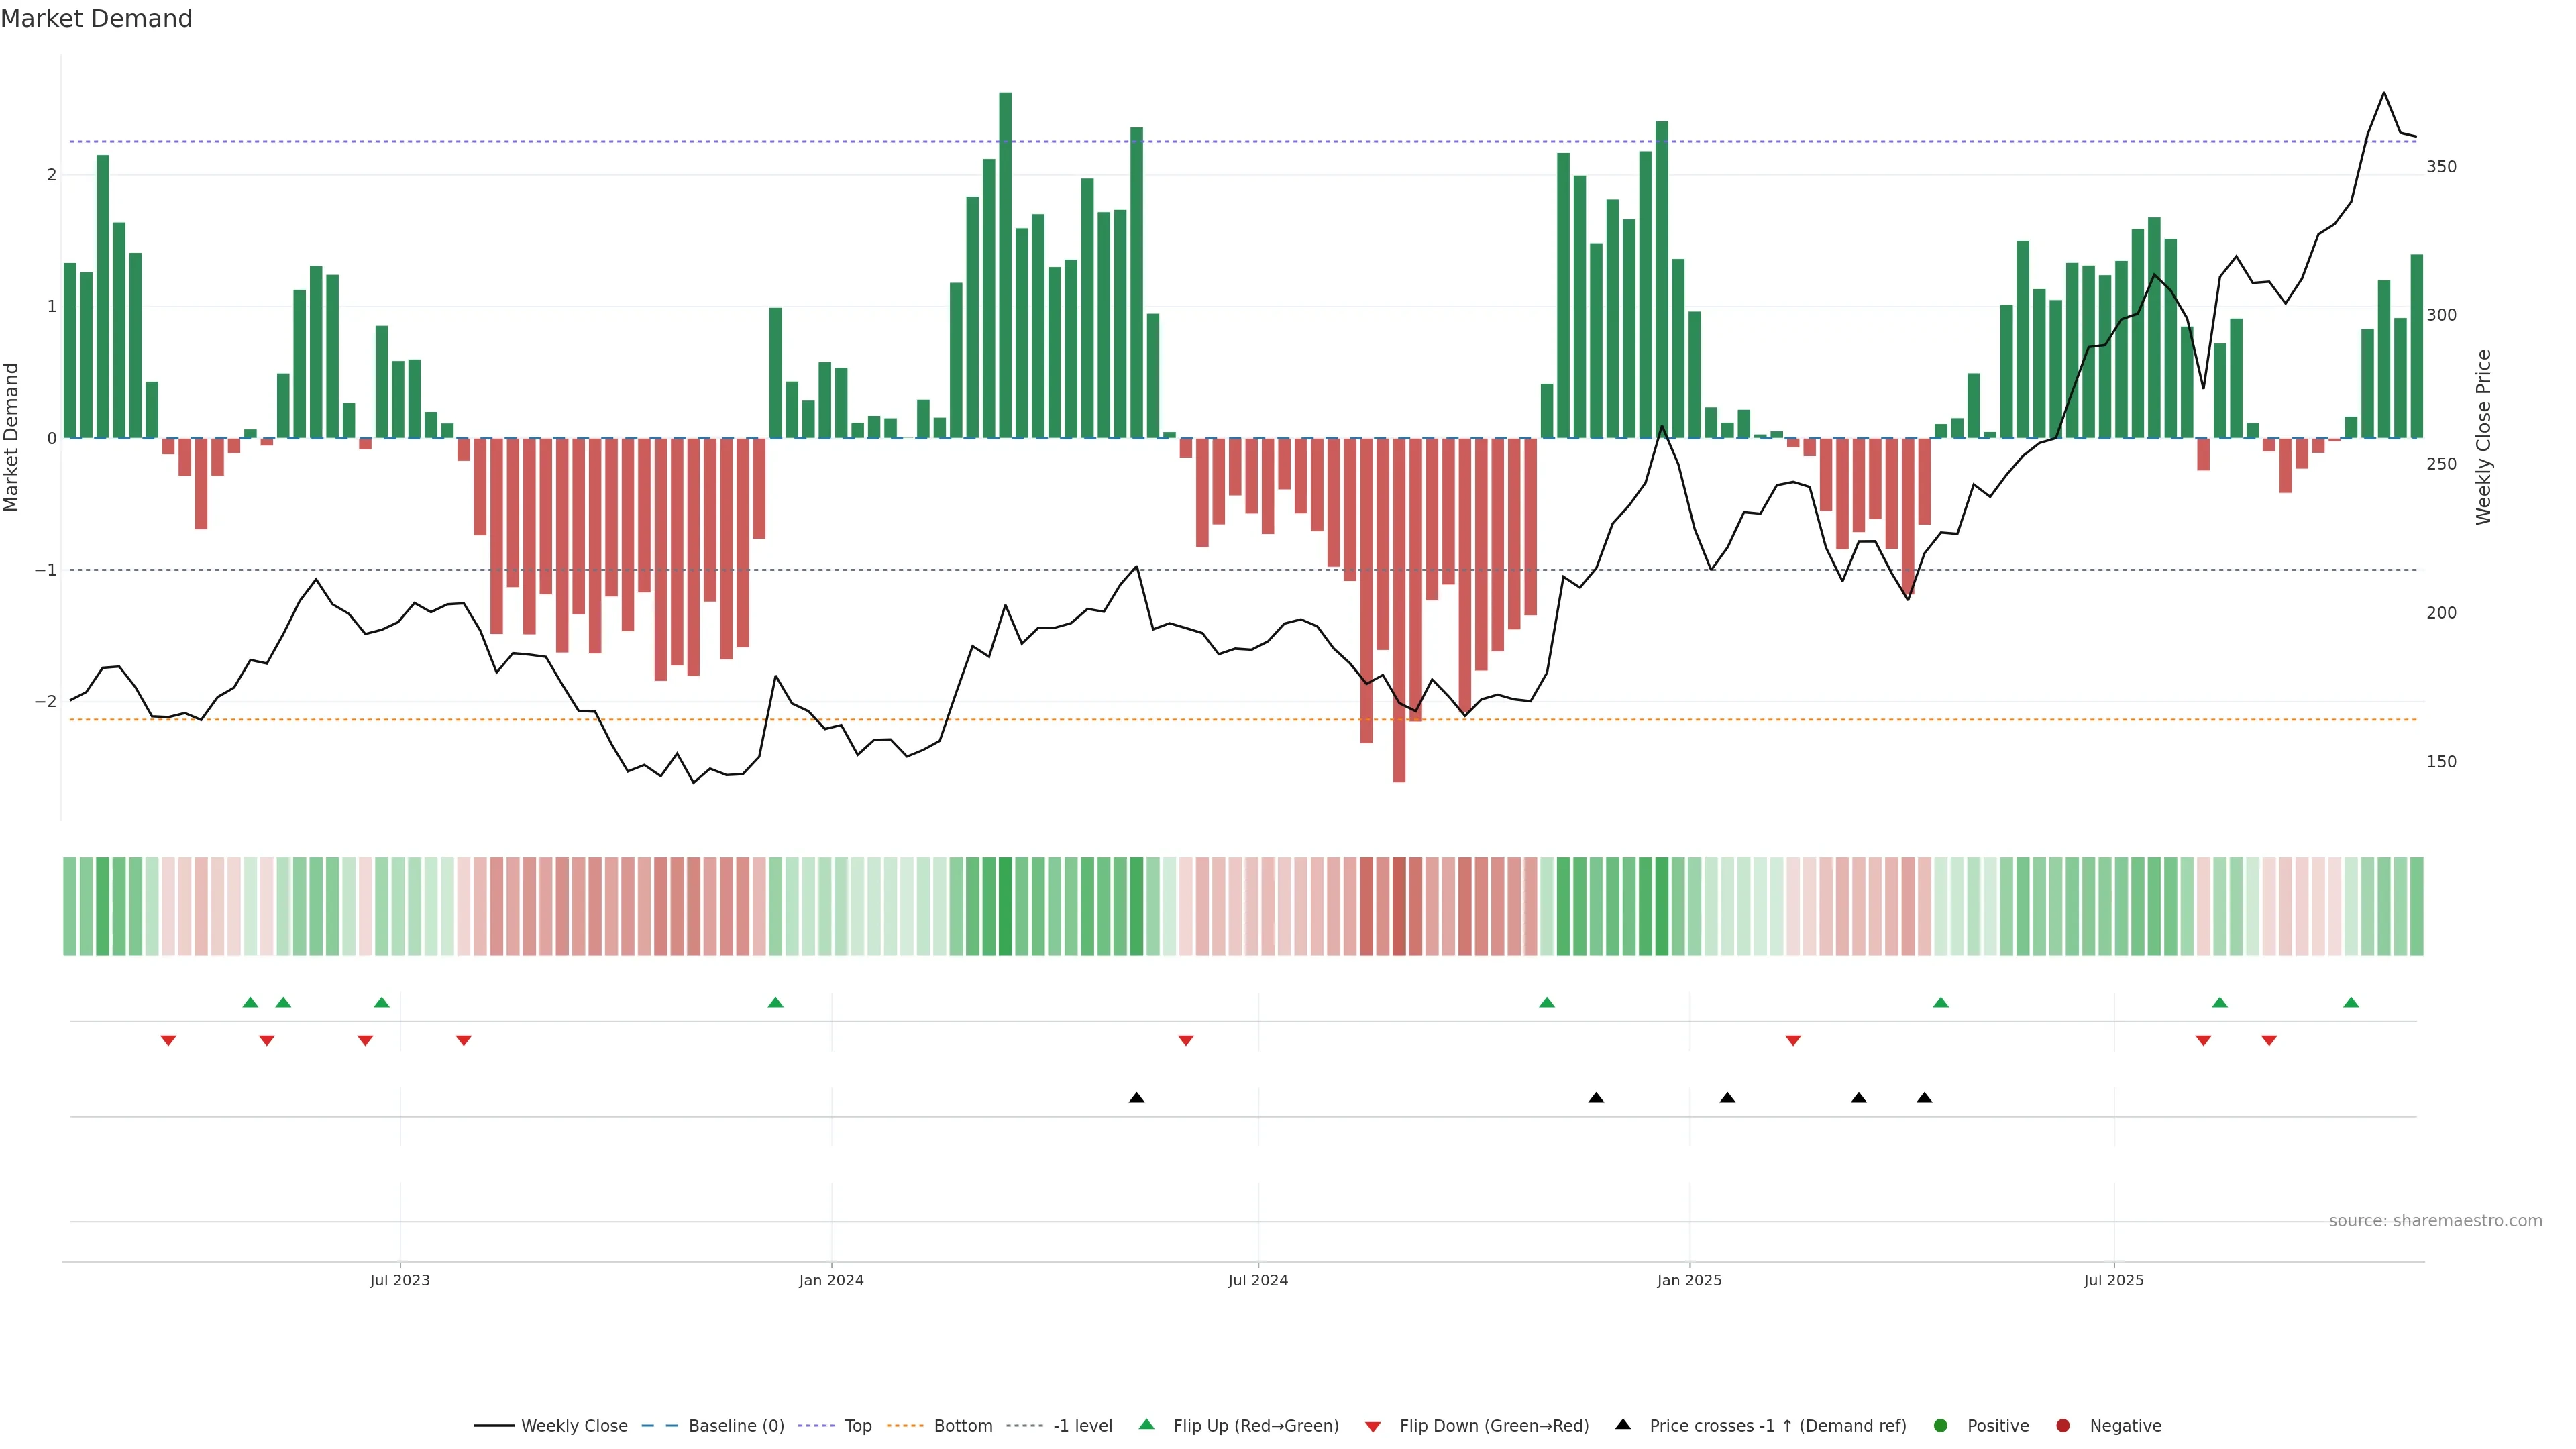Click the green Flip Up triangle legend icon
2576x1449 pixels.
tap(1147, 1425)
